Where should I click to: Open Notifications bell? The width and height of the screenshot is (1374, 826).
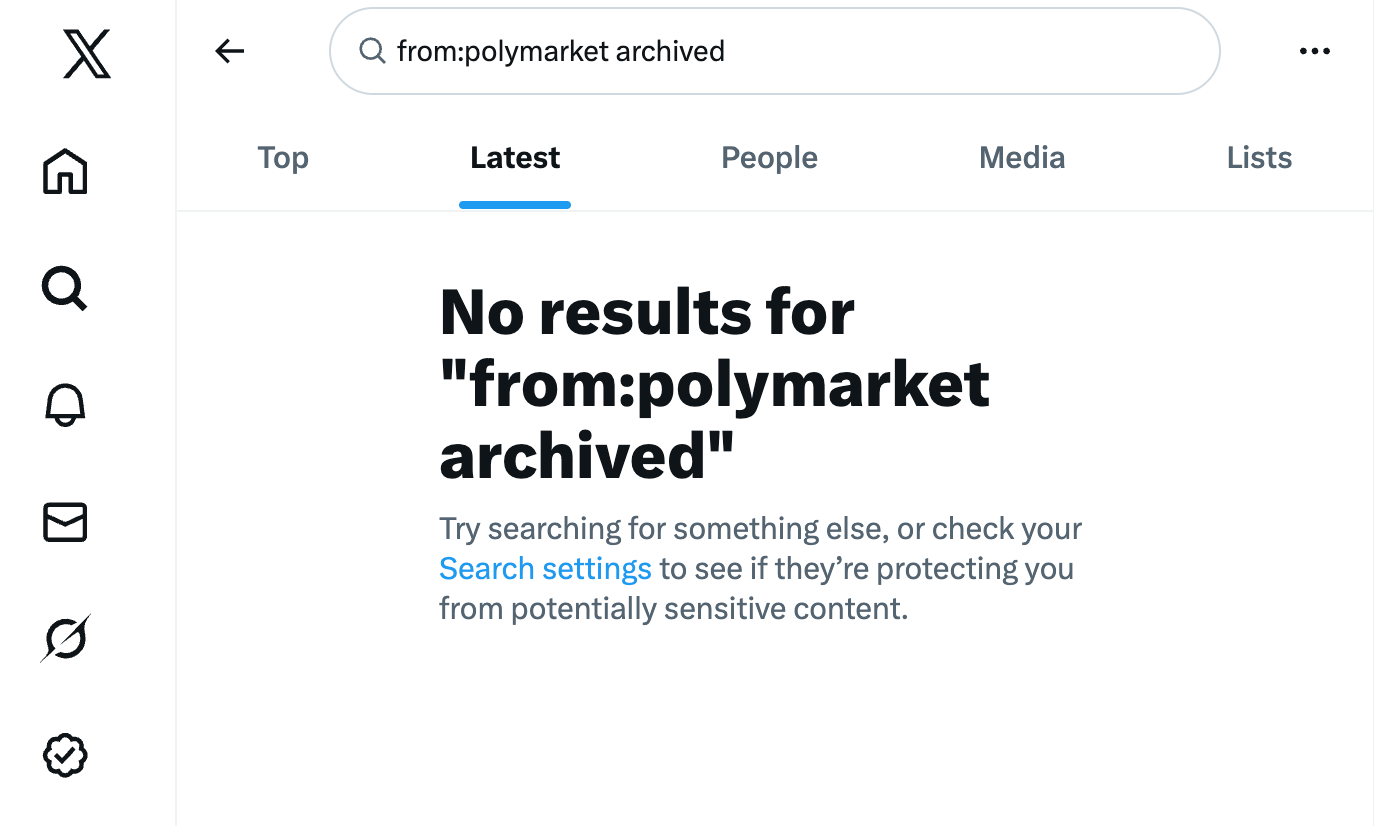64,405
